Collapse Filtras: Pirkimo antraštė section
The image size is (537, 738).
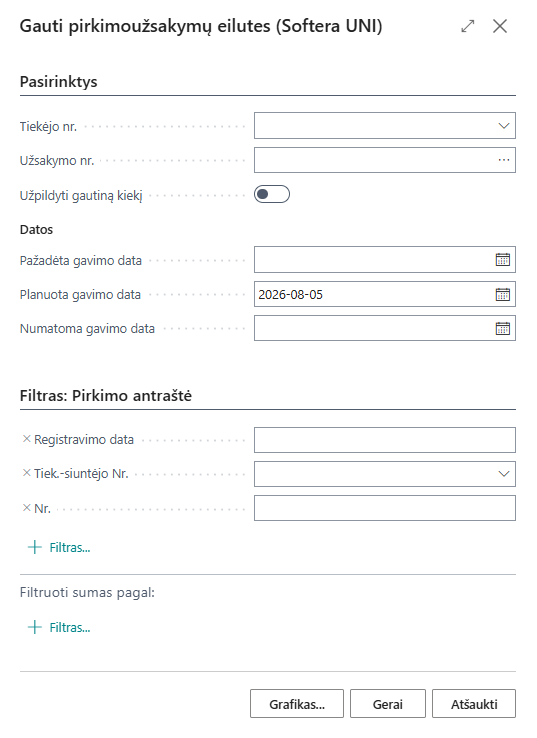tap(106, 395)
